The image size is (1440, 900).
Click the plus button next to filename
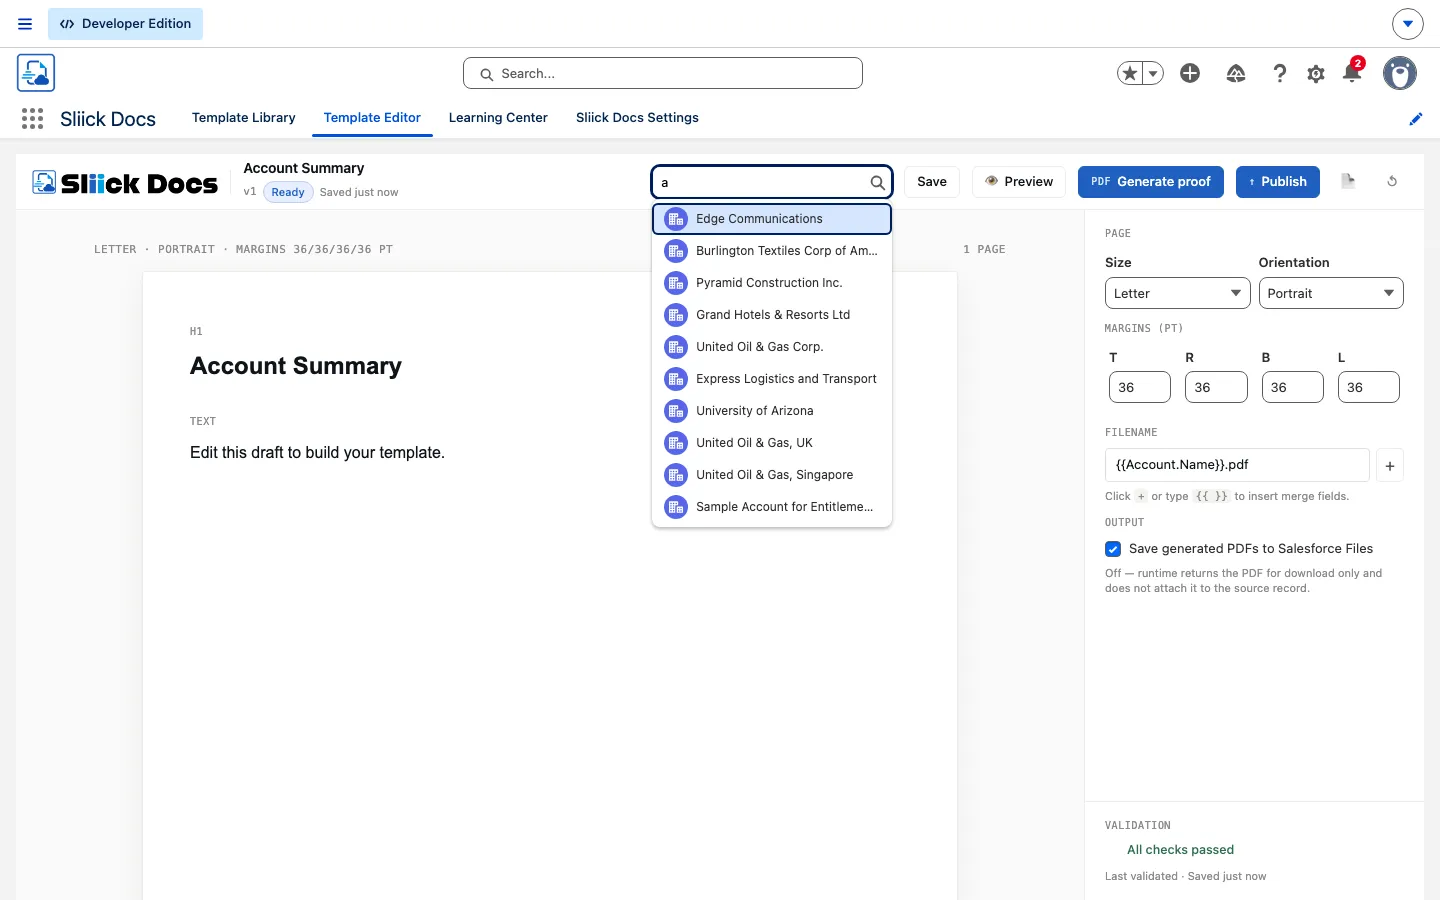[1390, 466]
